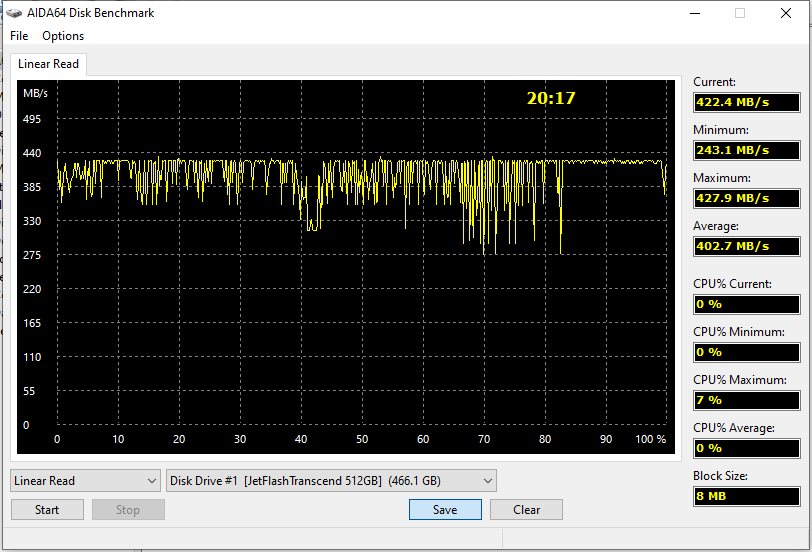Click the 50 x-axis label
Image resolution: width=812 pixels, height=552 pixels.
point(362,439)
